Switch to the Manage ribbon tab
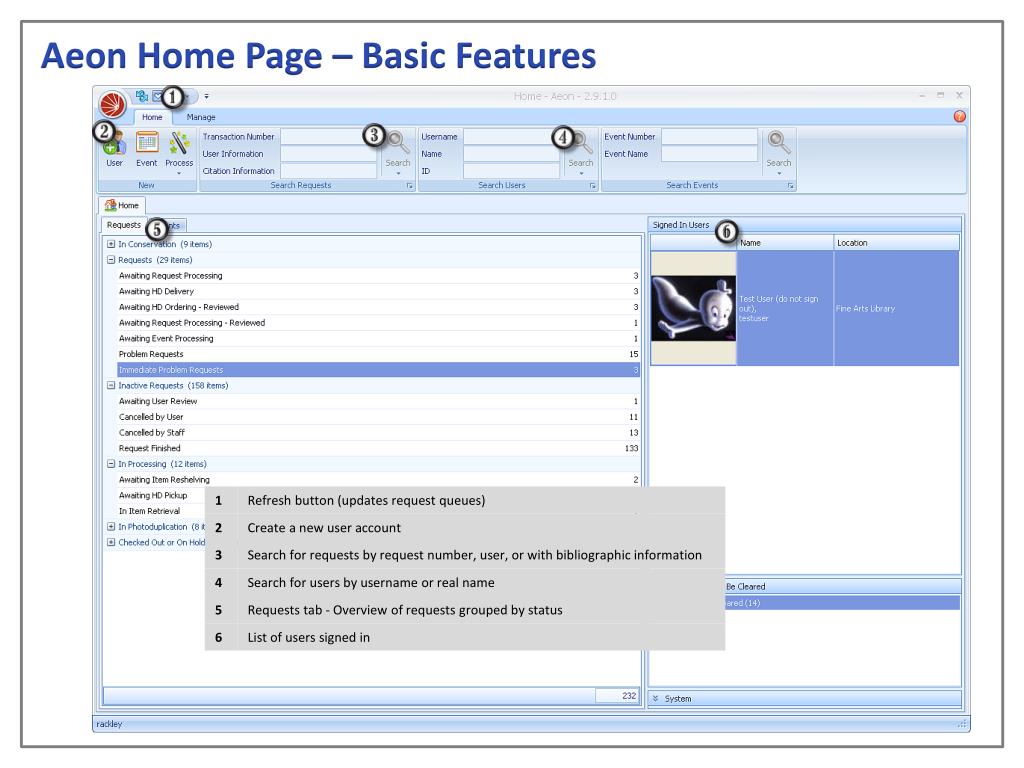Image resolution: width=1024 pixels, height=768 pixels. coord(200,117)
